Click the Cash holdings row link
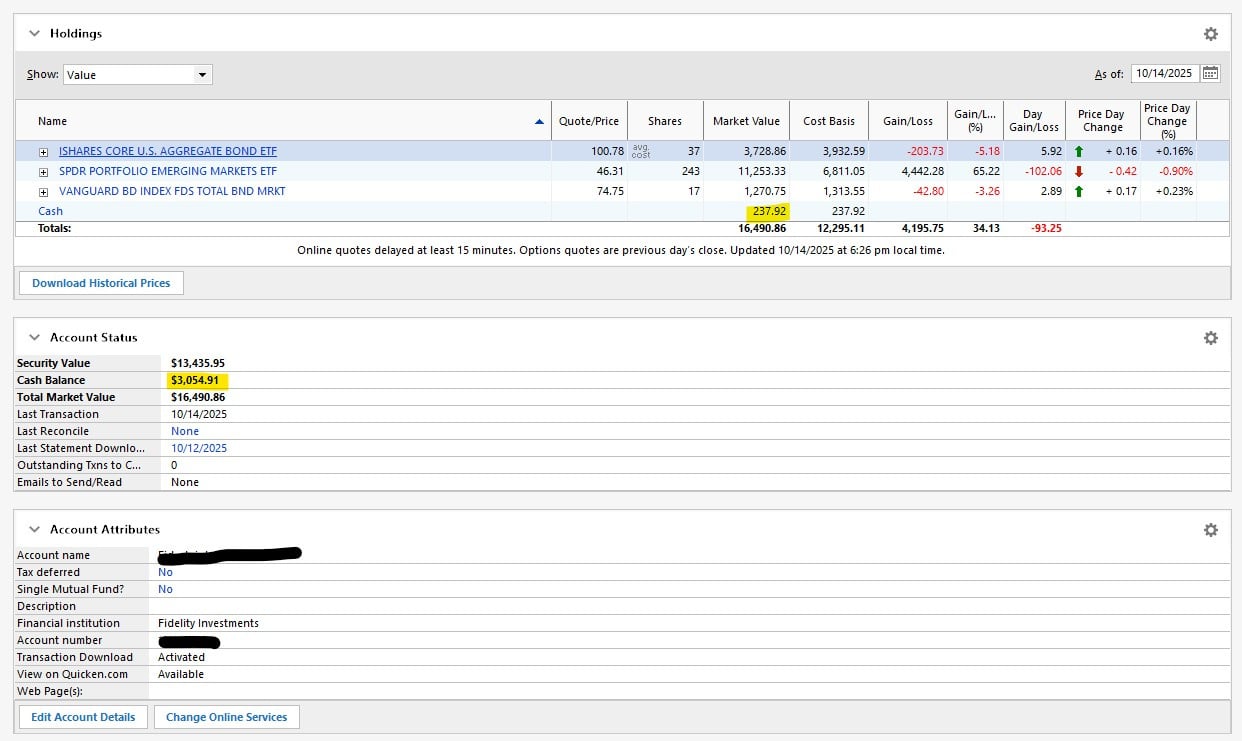This screenshot has height=741, width=1242. (x=50, y=211)
